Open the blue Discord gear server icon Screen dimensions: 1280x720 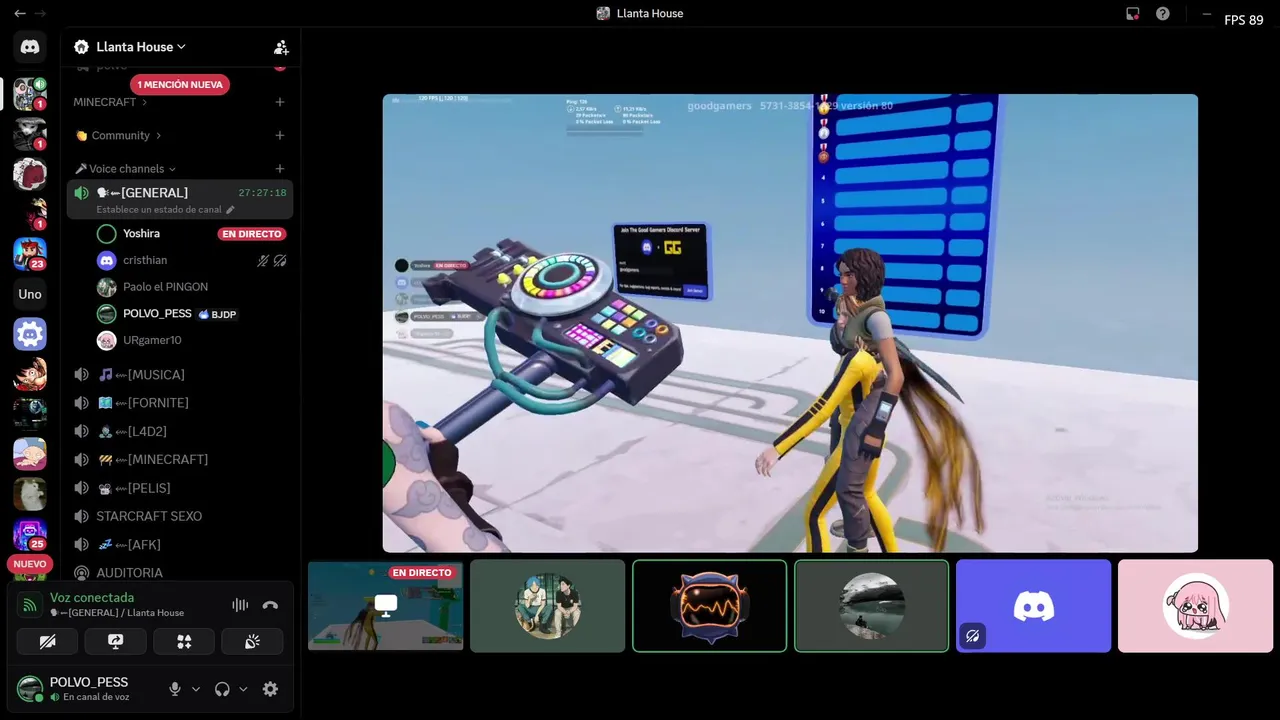pyautogui.click(x=30, y=334)
